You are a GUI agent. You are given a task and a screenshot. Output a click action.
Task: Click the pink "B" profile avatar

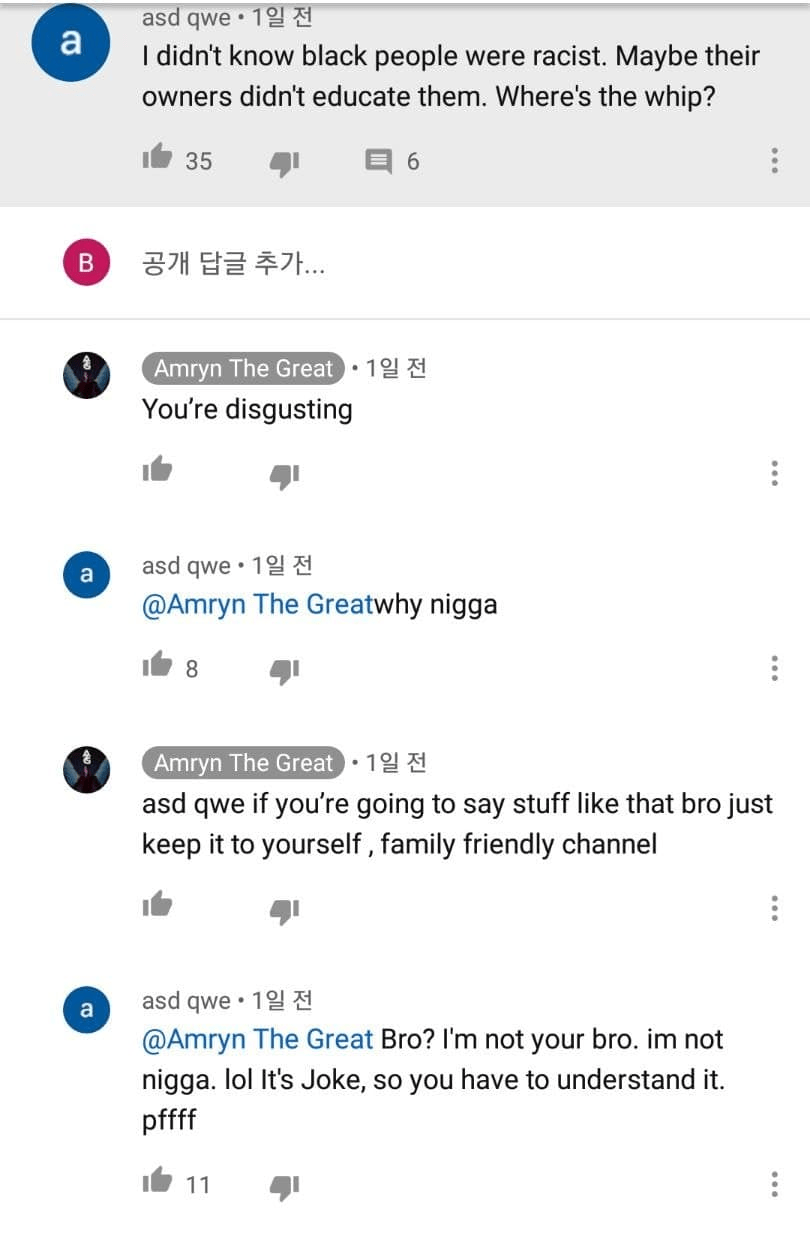[85, 263]
